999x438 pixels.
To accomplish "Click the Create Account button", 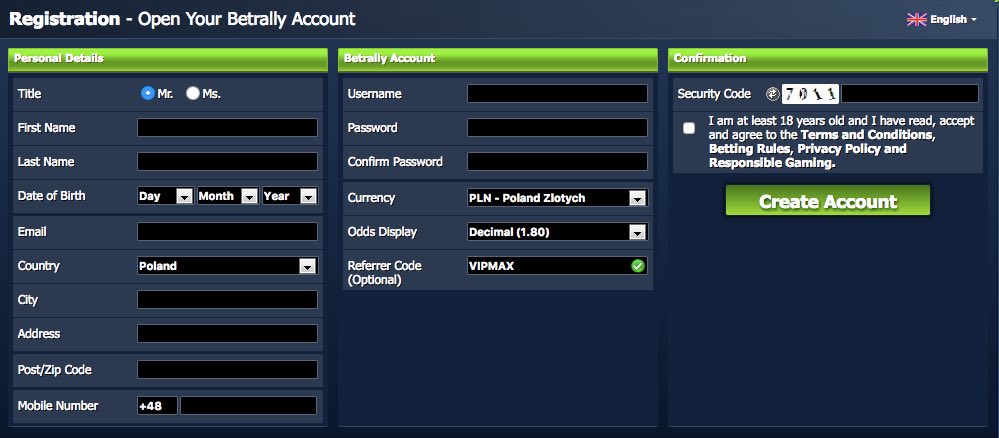I will 828,201.
